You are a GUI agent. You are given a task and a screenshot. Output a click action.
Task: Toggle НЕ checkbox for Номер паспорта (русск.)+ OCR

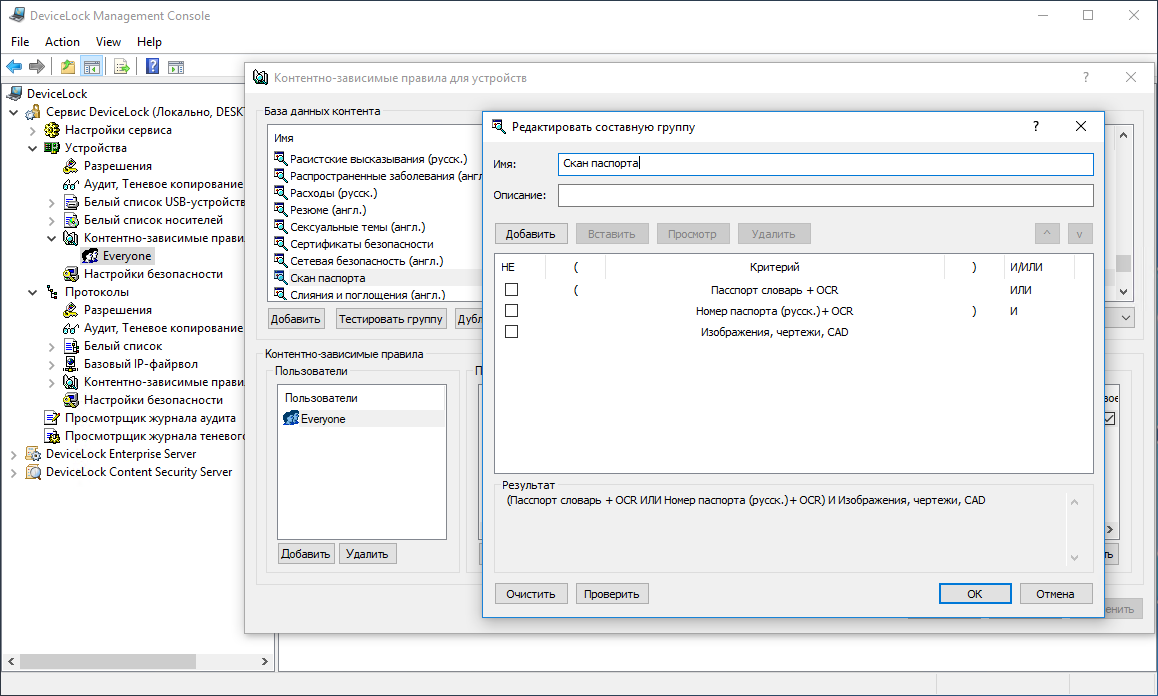[x=511, y=310]
